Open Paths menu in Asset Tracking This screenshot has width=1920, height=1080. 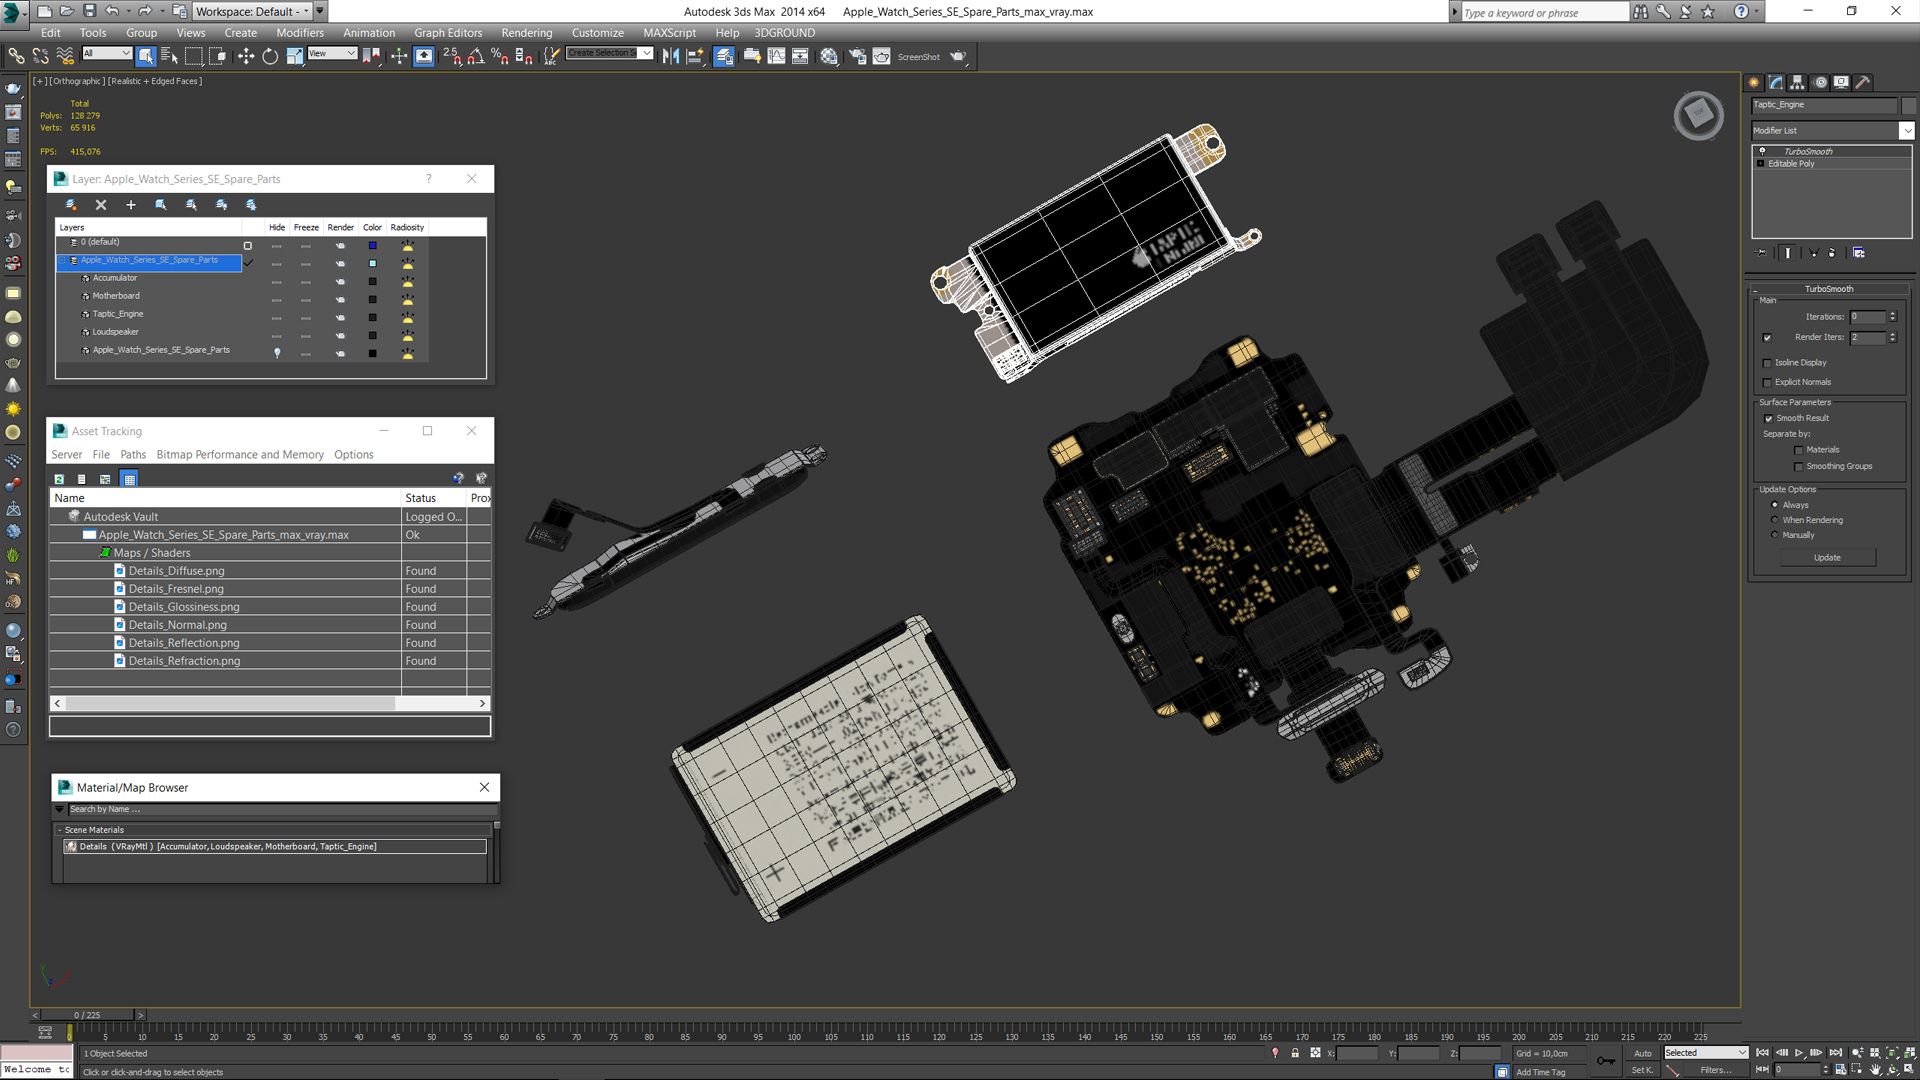[x=133, y=455]
